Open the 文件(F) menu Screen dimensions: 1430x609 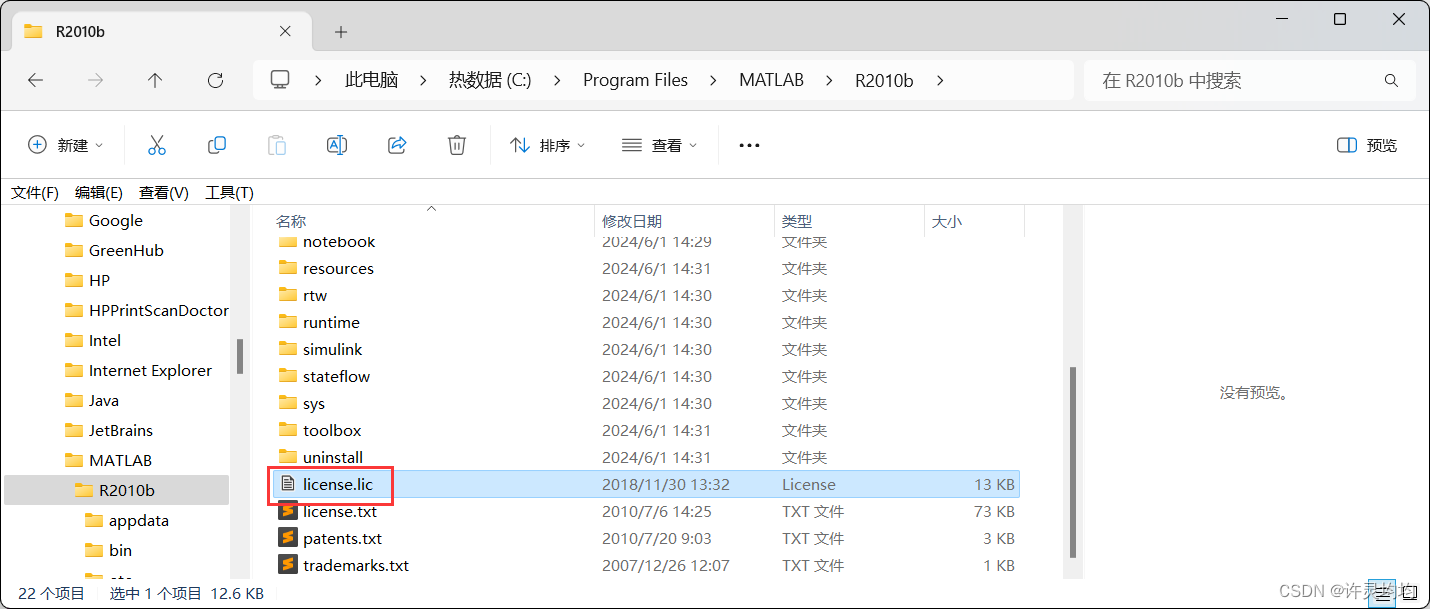pos(35,192)
